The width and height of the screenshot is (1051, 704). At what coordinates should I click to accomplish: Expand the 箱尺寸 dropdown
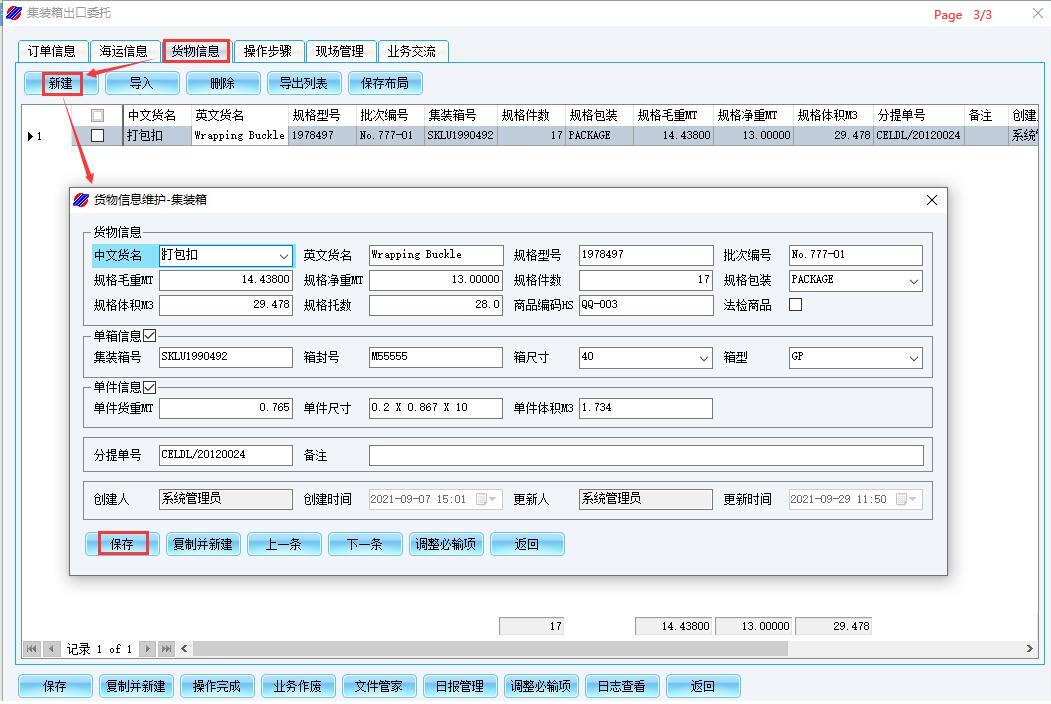pos(703,358)
